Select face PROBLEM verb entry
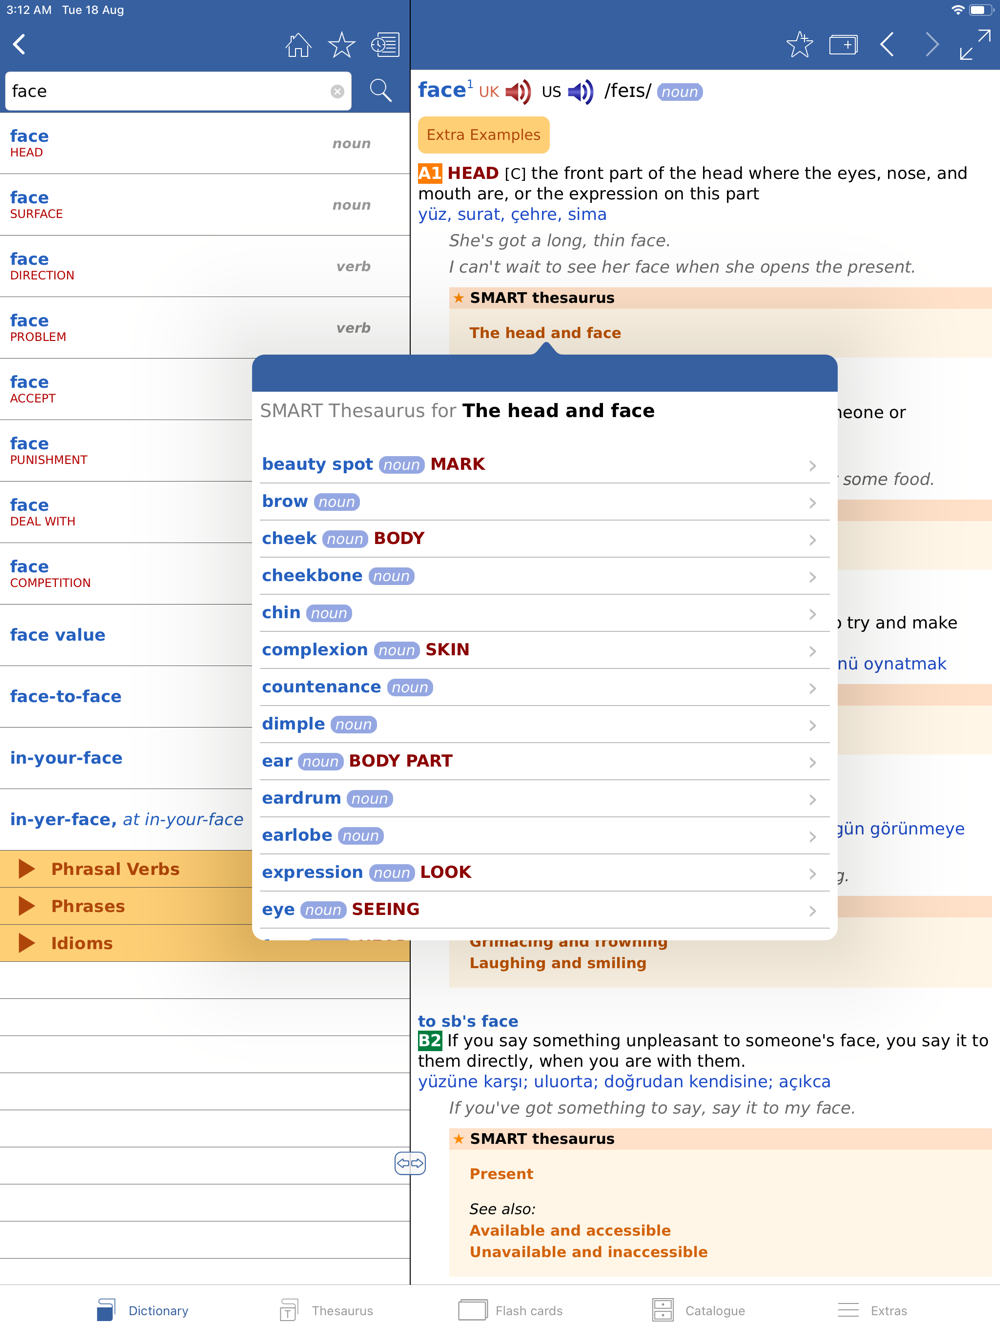This screenshot has height=1334, width=1000. click(x=205, y=328)
